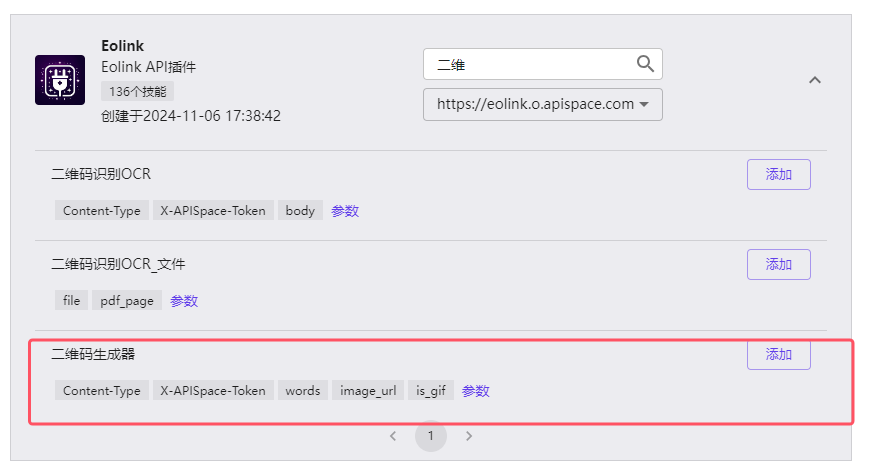
Task: Add the 二维码识别OCR_文件 skill
Action: point(778,264)
